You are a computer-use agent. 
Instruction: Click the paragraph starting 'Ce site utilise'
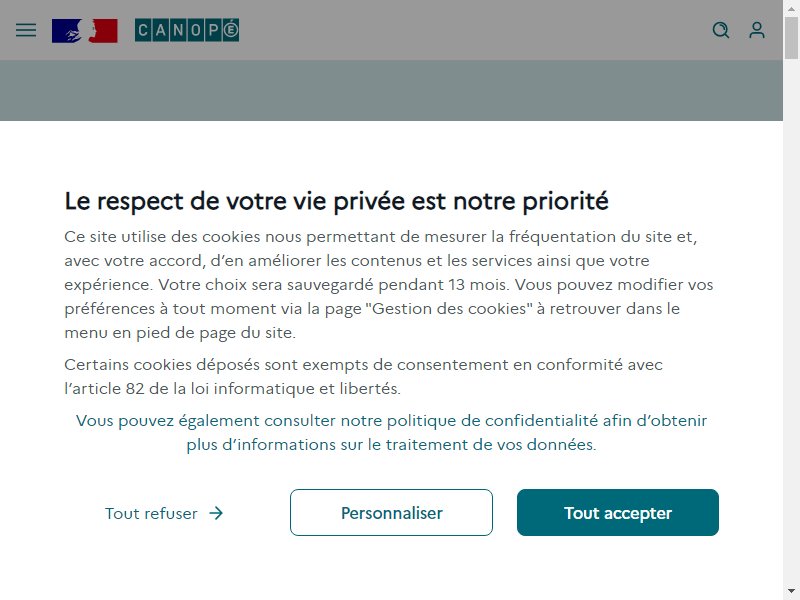coord(389,285)
